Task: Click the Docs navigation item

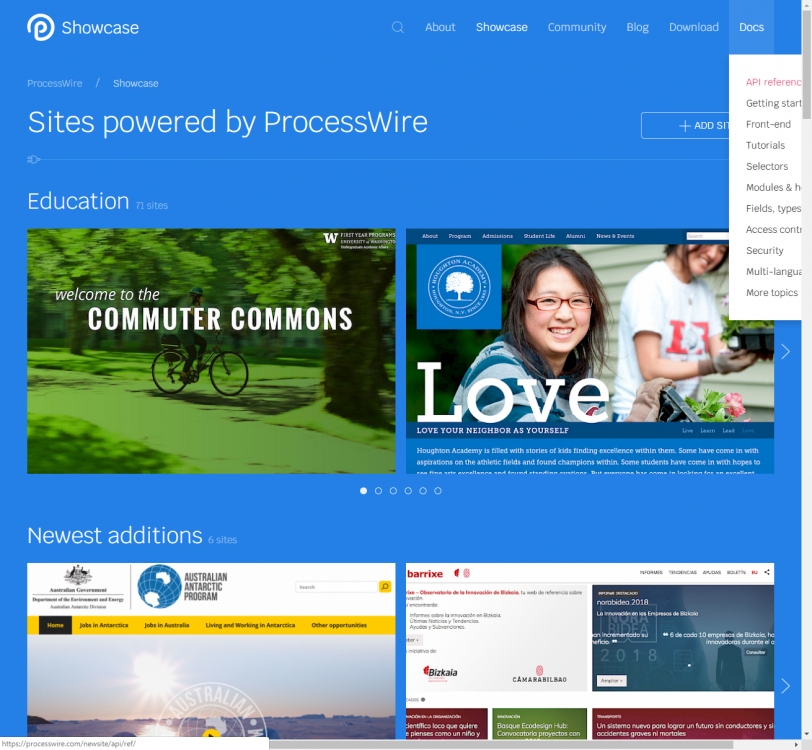Action: pos(751,27)
